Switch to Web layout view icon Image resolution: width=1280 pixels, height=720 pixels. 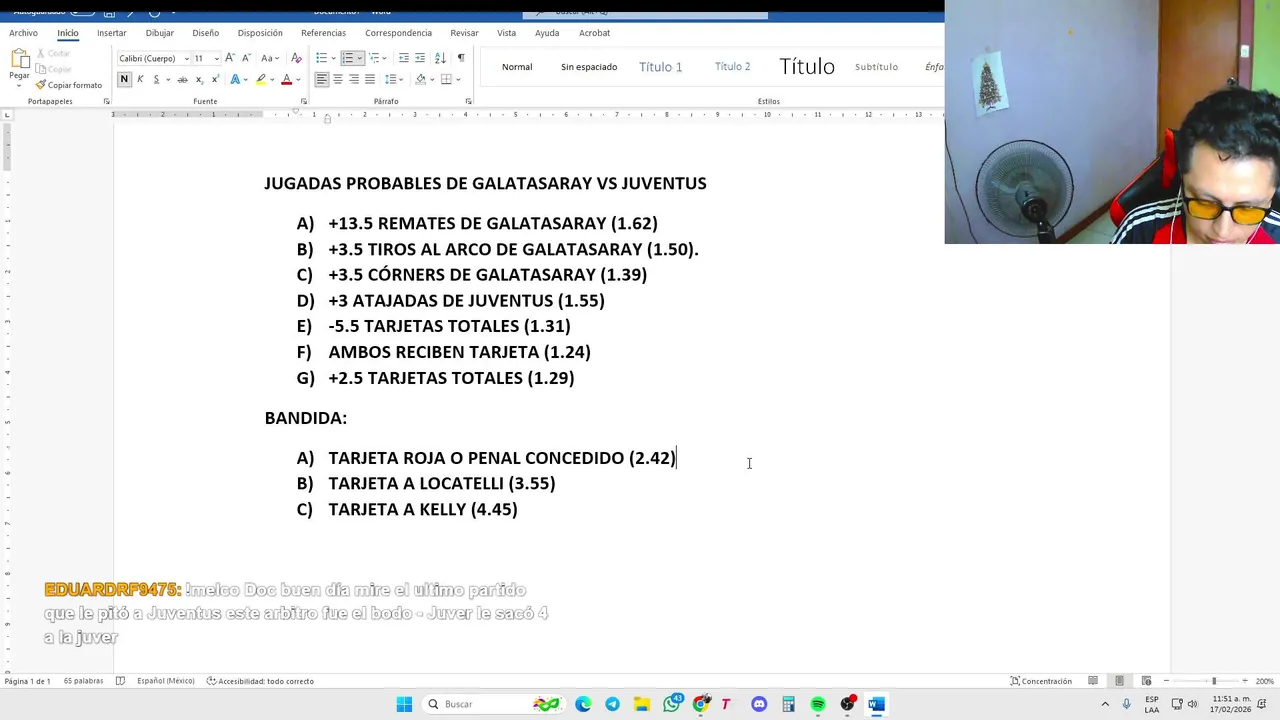(x=1146, y=681)
